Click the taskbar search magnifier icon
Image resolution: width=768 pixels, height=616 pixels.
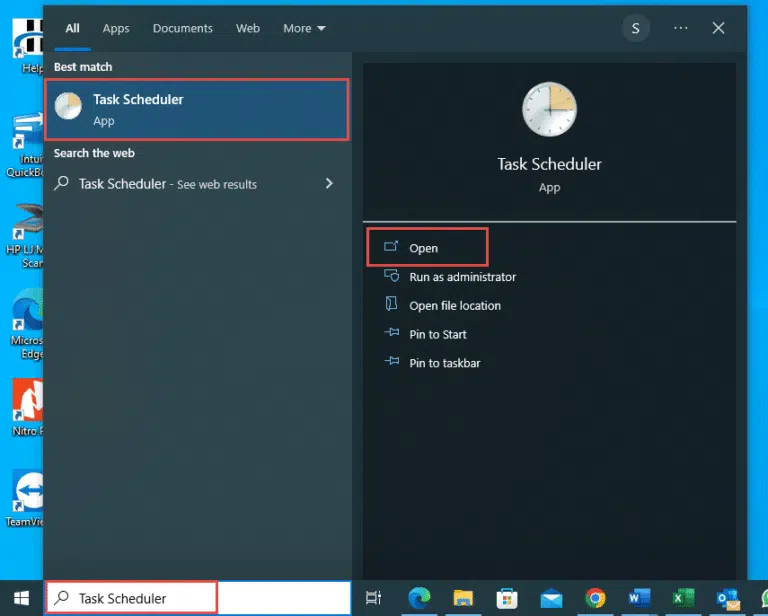click(62, 598)
